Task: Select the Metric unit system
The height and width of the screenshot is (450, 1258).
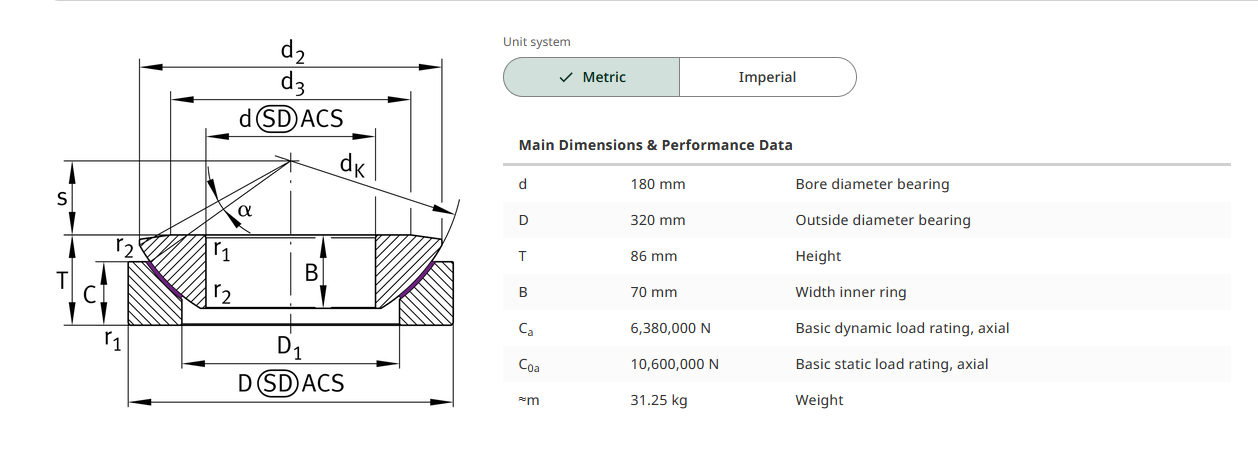Action: (591, 77)
